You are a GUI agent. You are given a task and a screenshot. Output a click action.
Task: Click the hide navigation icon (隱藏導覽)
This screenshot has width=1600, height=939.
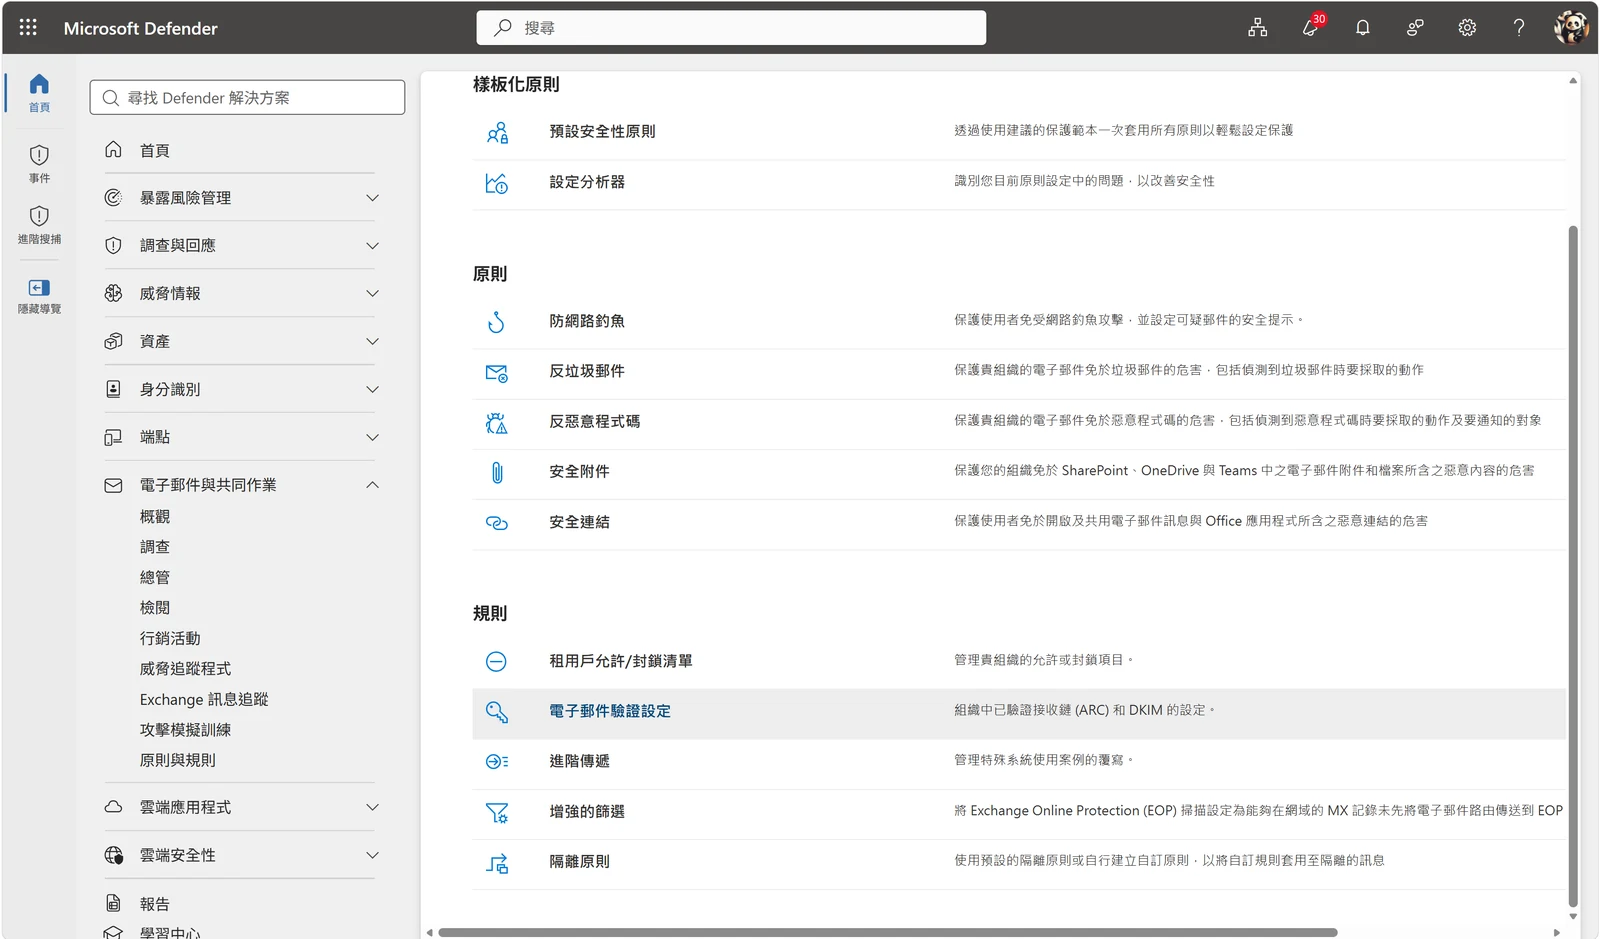pyautogui.click(x=39, y=296)
